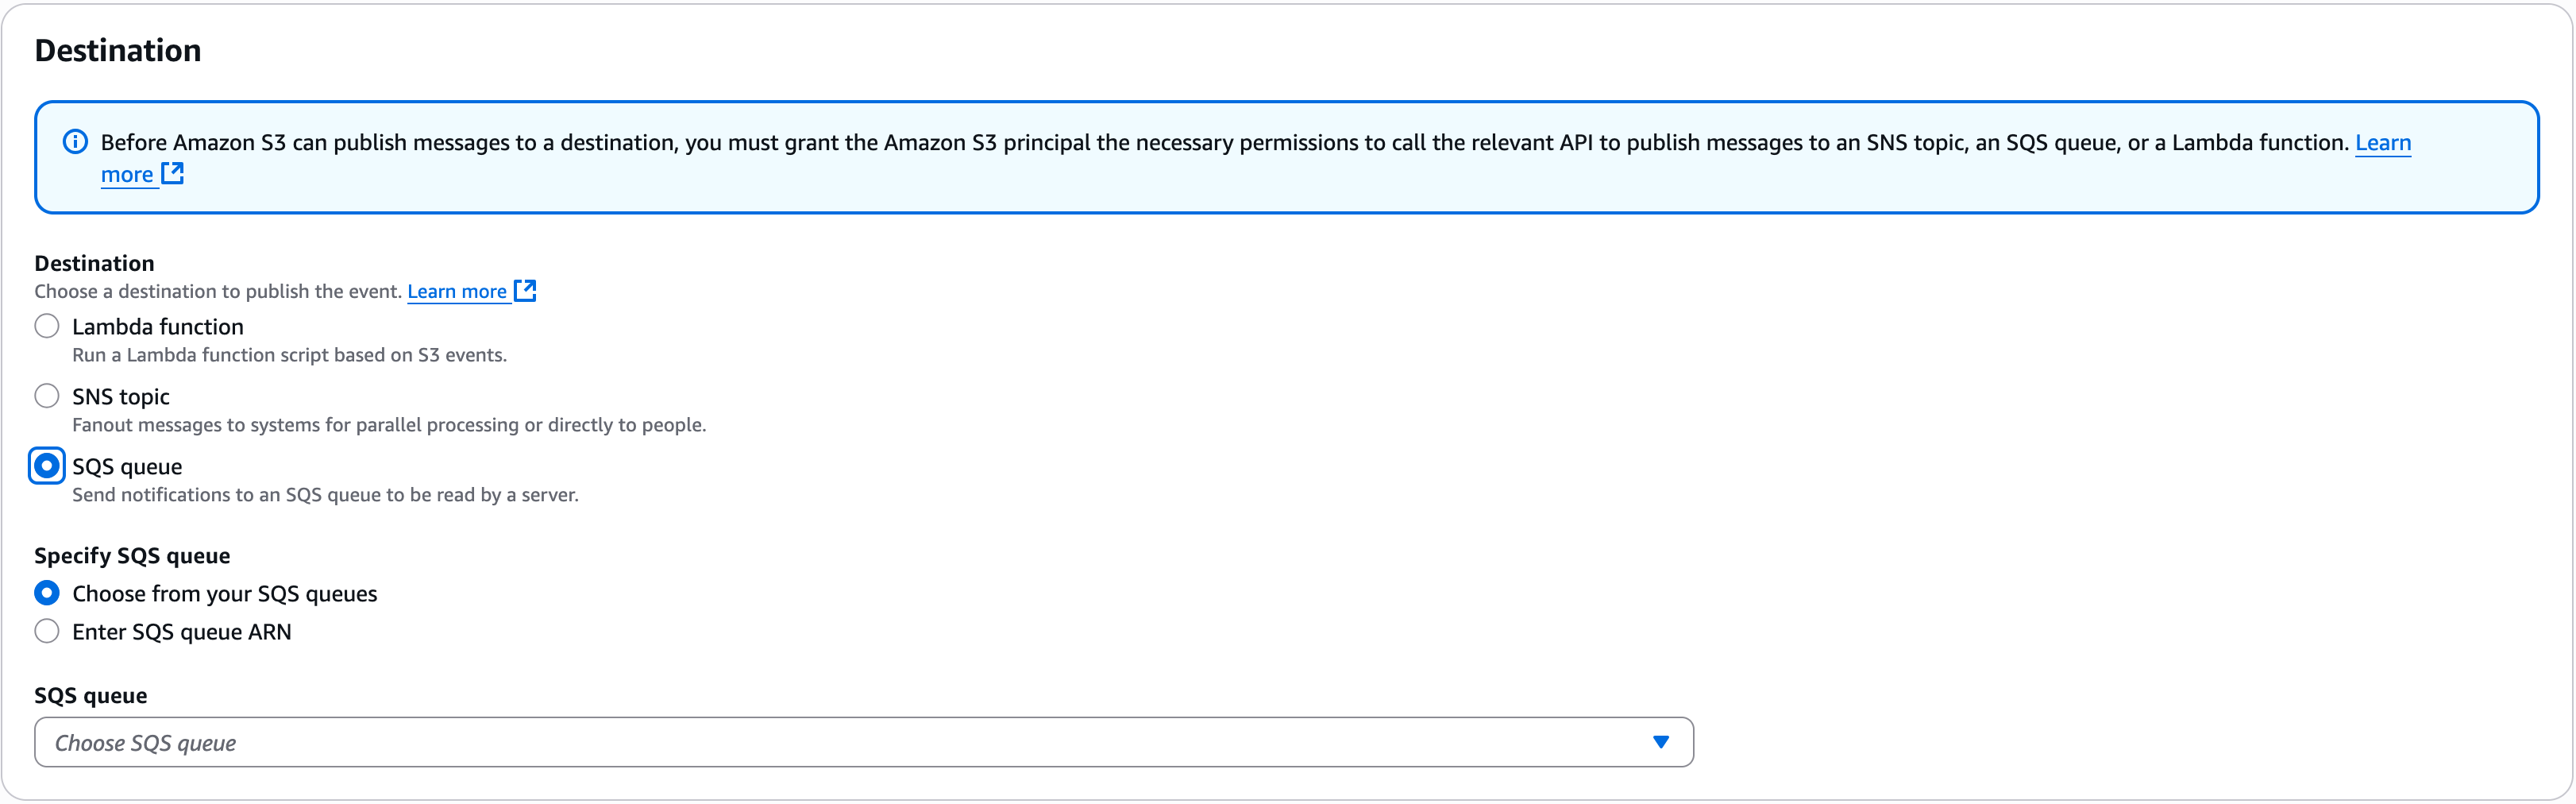This screenshot has height=804, width=2576.
Task: Choose the "Choose from your SQS queues" radio
Action: coord(47,594)
